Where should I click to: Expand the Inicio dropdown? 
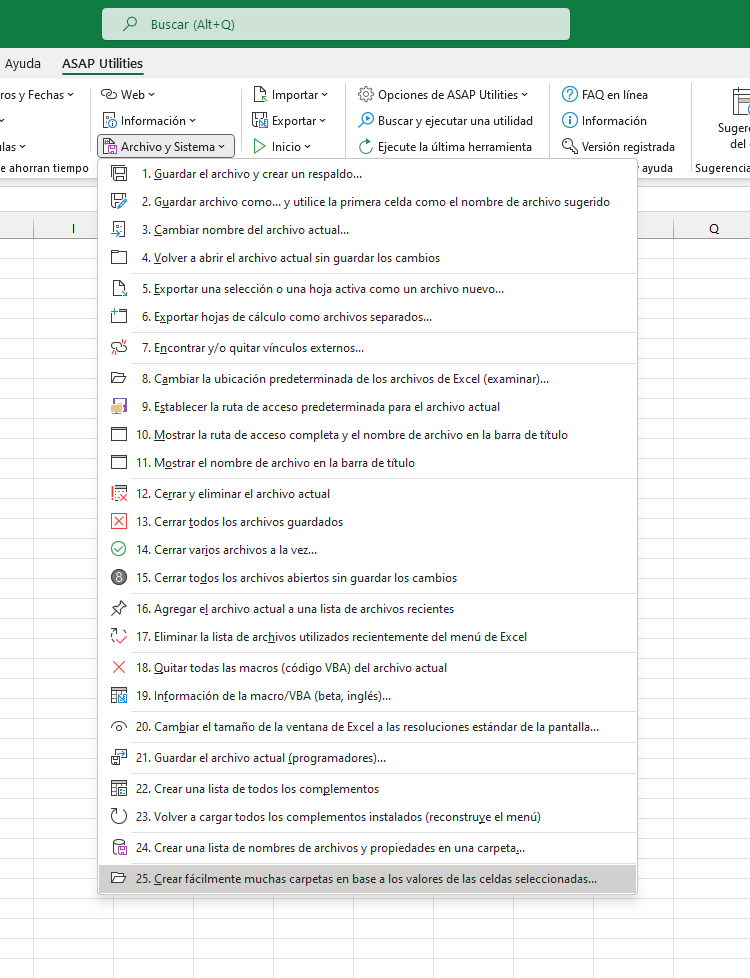tap(281, 147)
